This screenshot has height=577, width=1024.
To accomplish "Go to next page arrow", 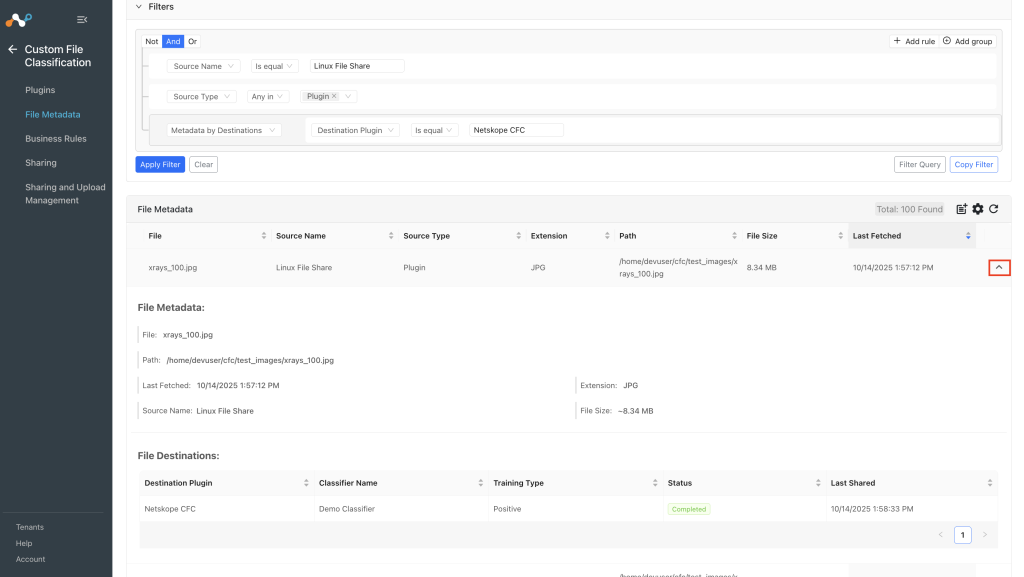I will point(985,535).
